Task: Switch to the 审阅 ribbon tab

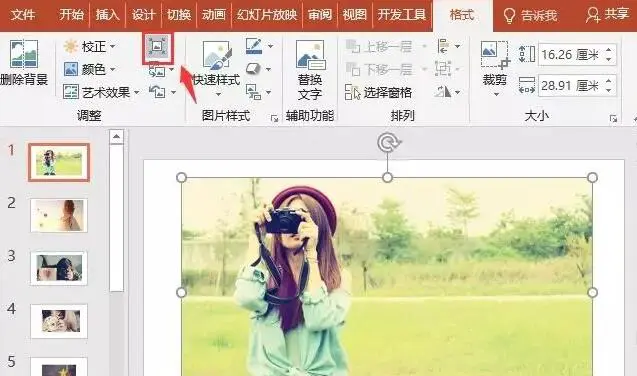Action: click(x=320, y=15)
